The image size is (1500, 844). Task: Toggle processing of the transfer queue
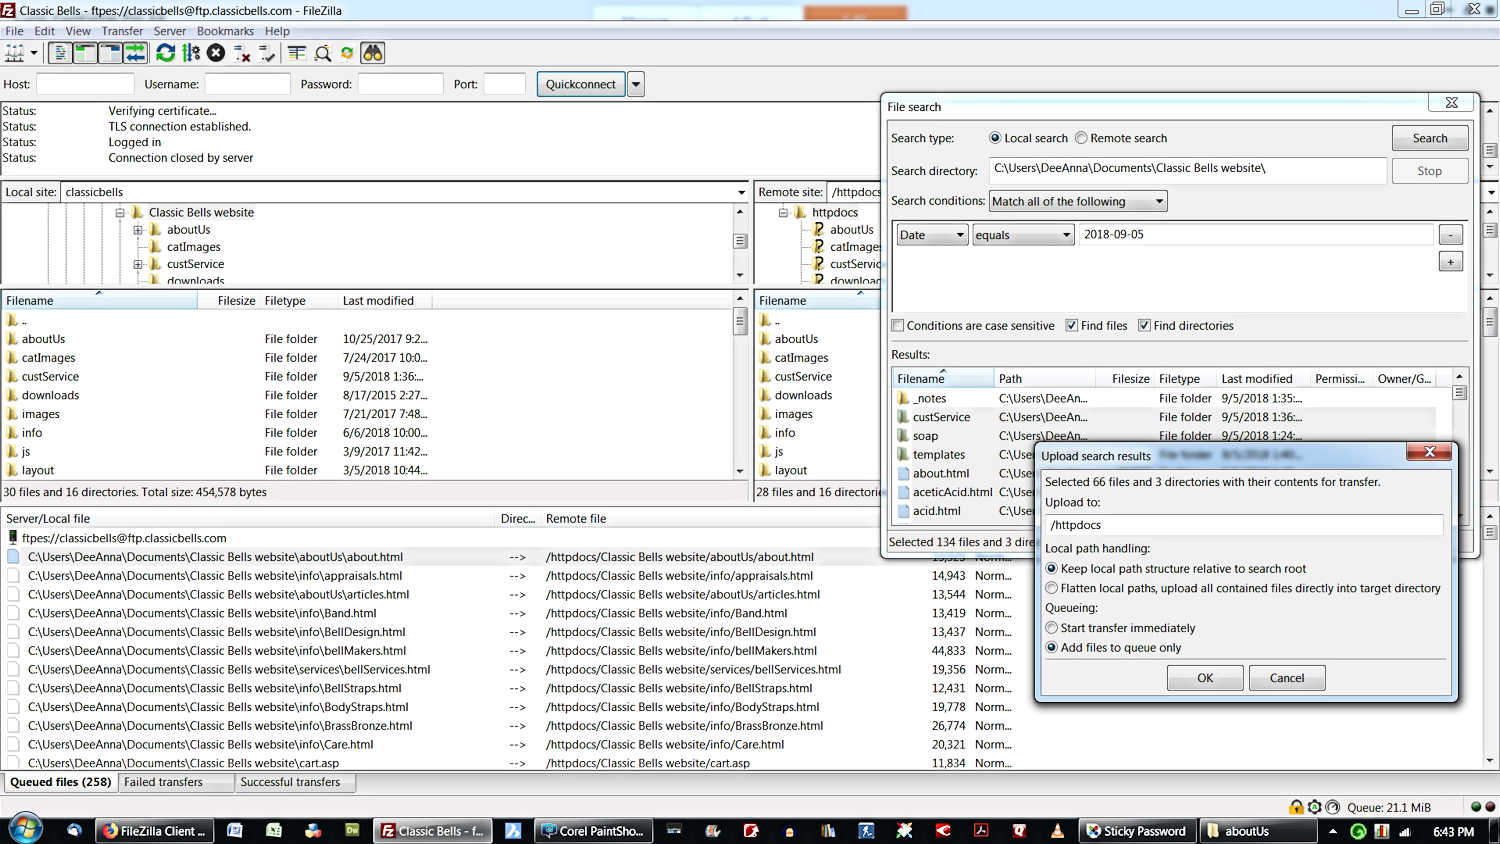tap(191, 53)
